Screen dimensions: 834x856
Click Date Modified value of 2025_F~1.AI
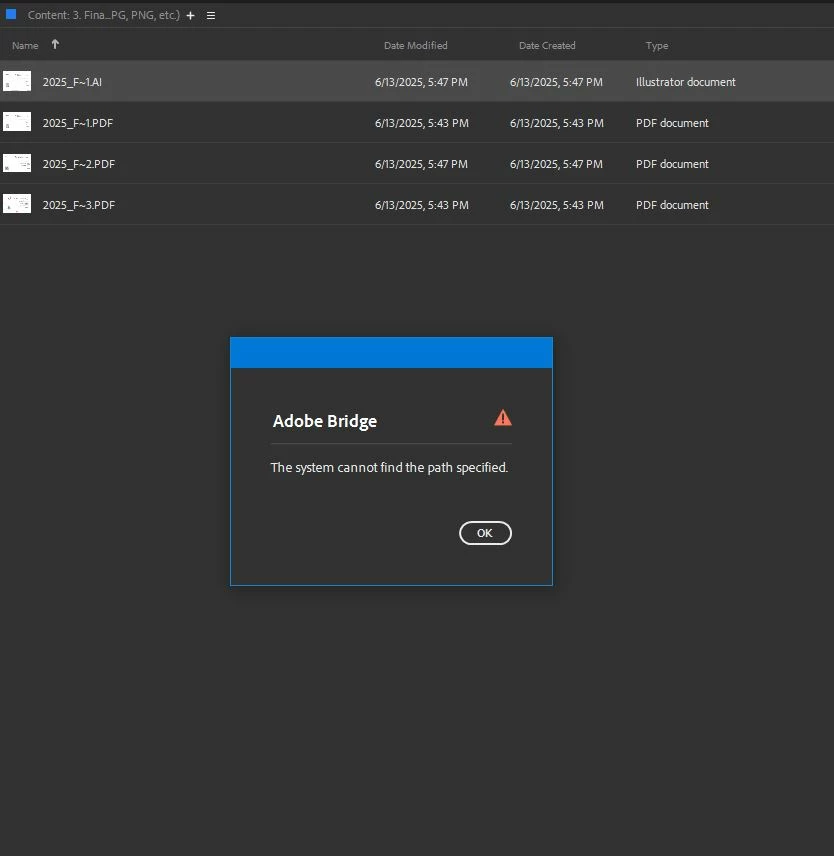point(421,82)
